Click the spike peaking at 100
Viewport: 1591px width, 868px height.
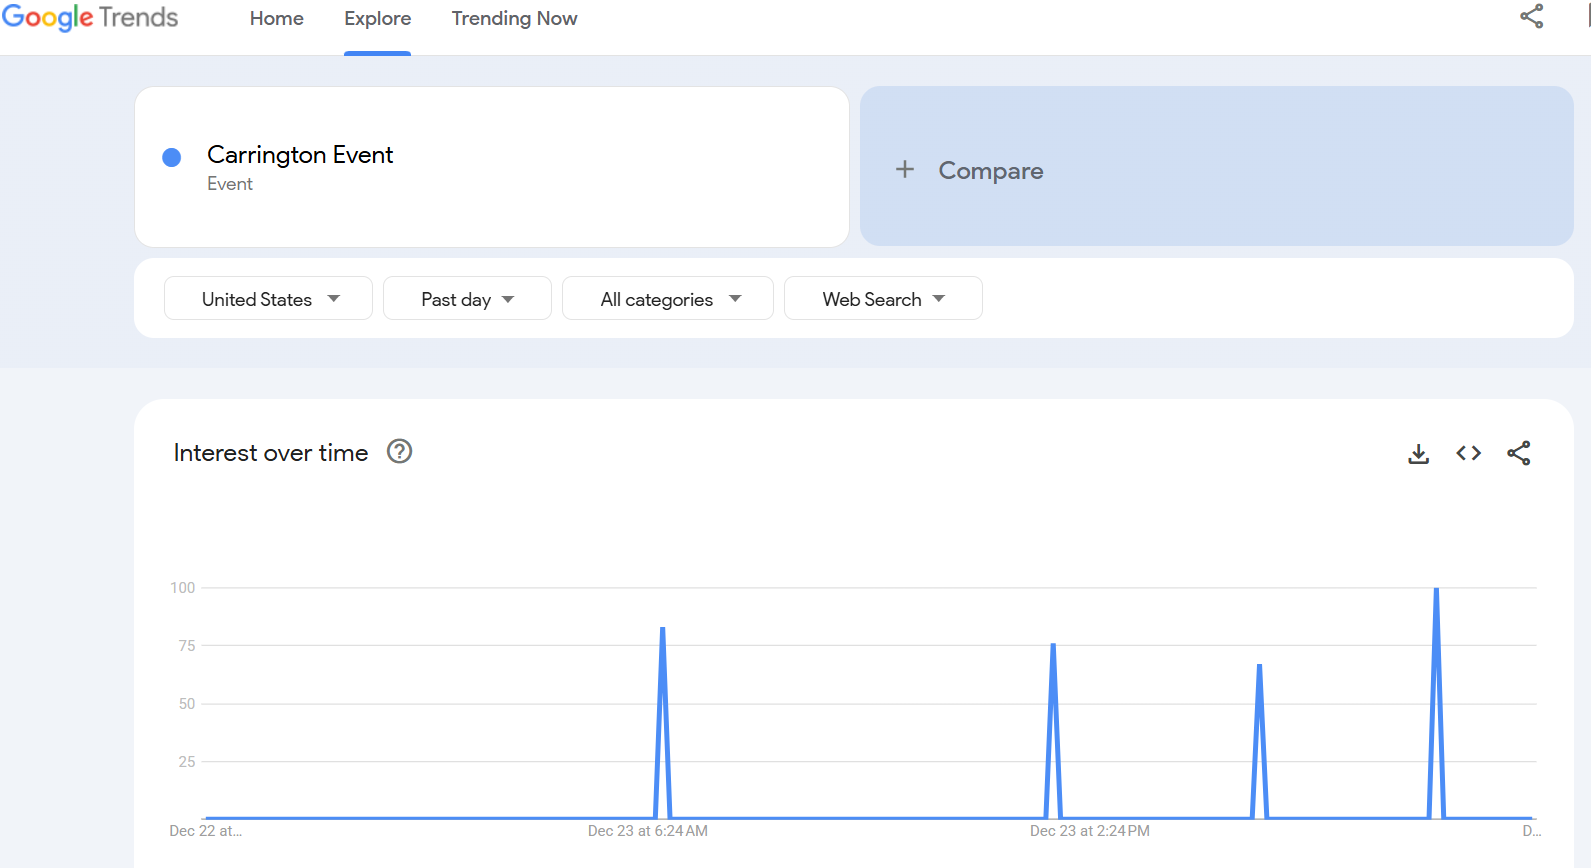(x=1436, y=703)
